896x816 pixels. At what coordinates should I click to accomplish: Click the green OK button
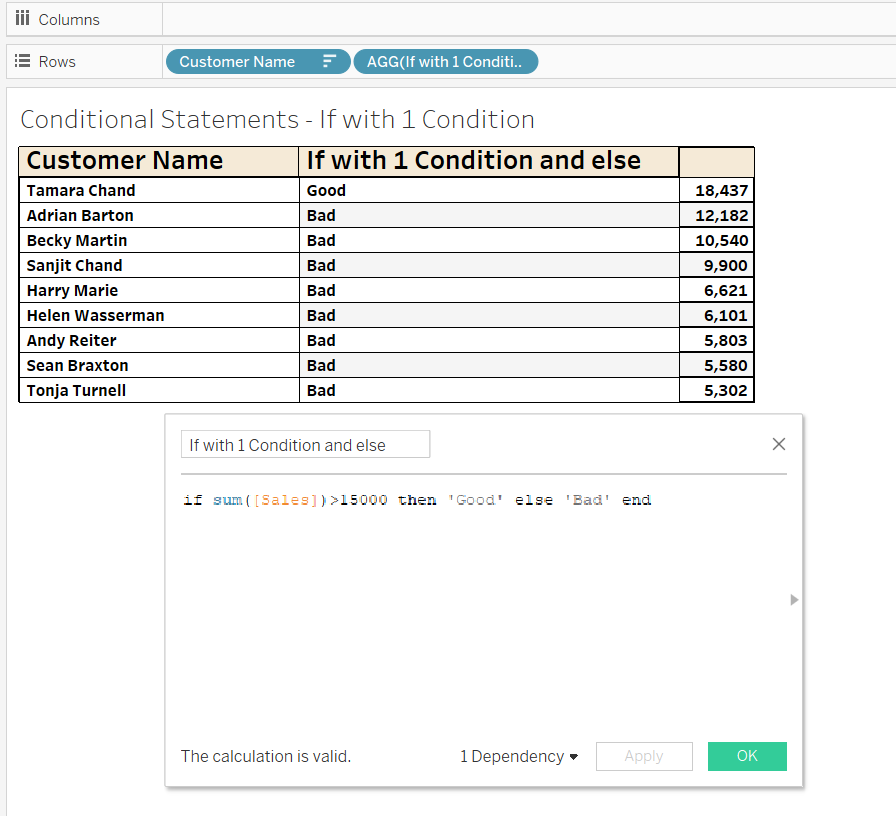tap(747, 756)
